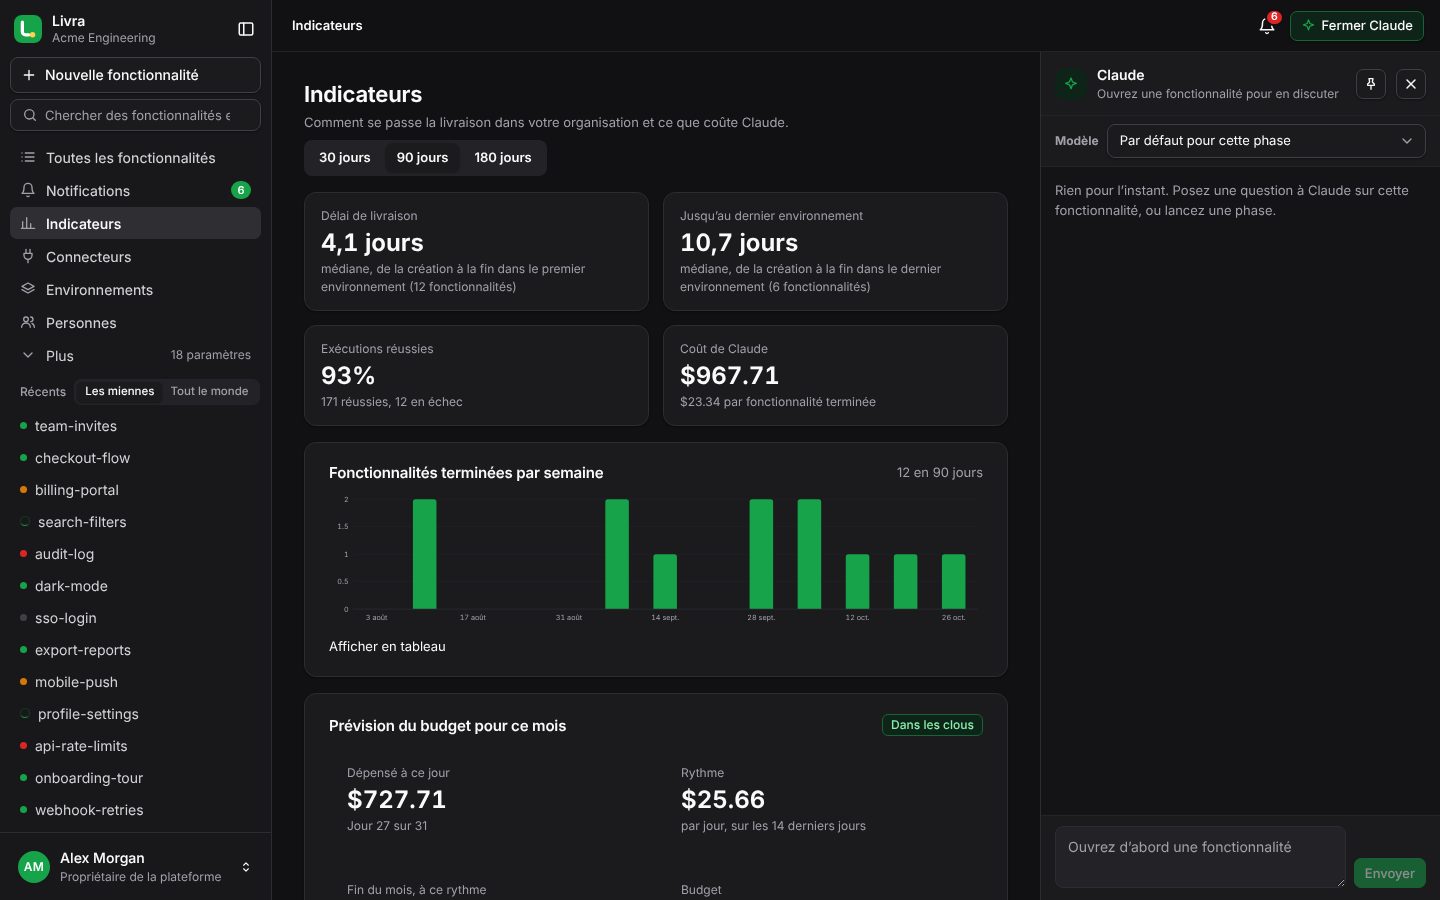Switch range to 90 jours
Viewport: 1440px width, 900px height.
[x=422, y=158]
